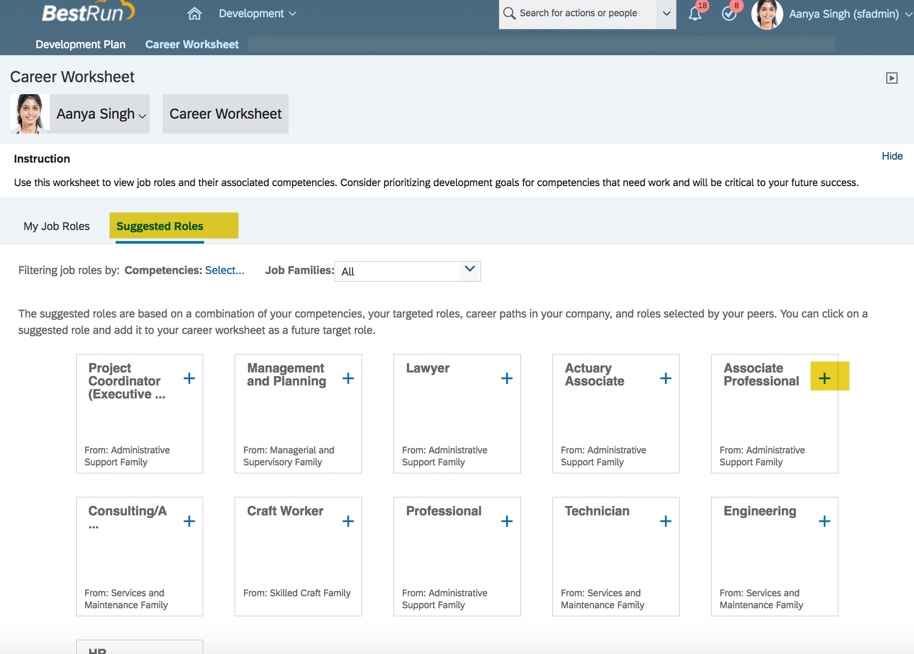The height and width of the screenshot is (654, 914).
Task: Click the play icon at page right
Action: point(891,78)
